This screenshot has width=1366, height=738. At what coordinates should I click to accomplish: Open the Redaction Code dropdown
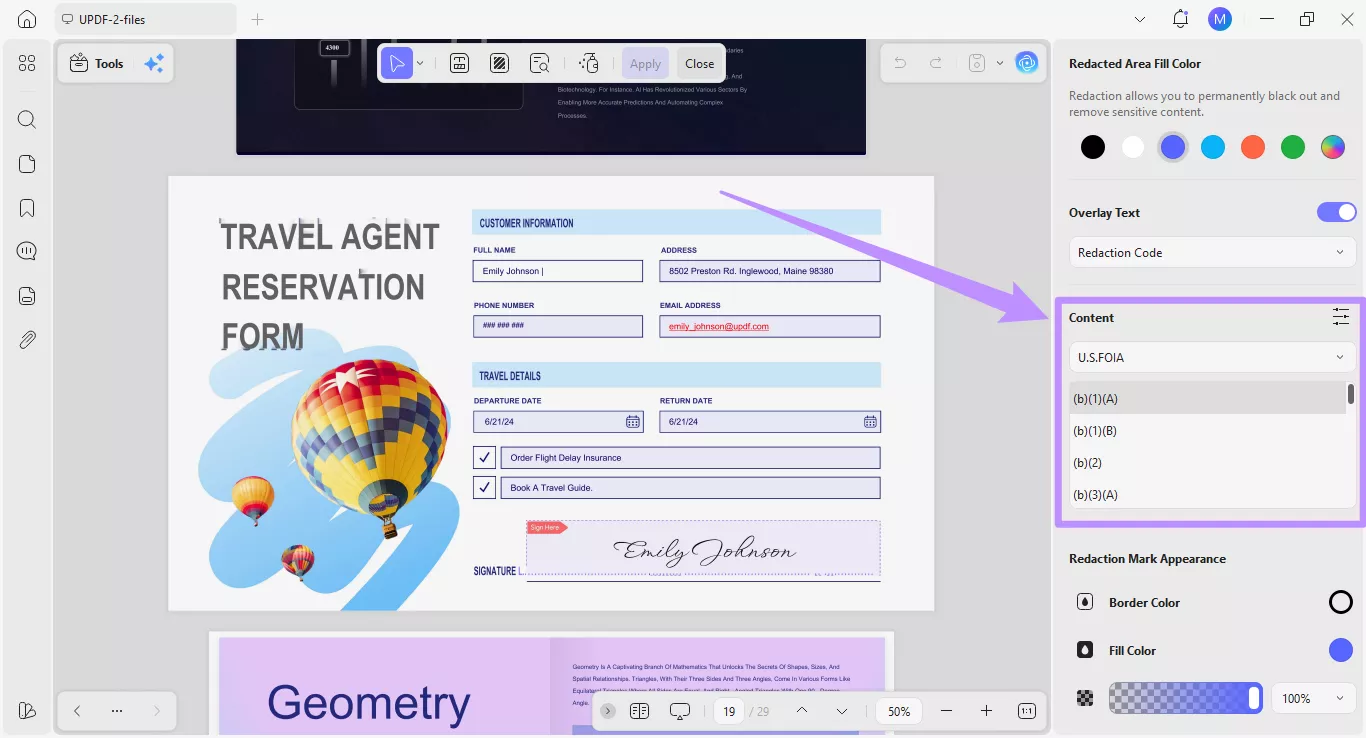click(1211, 252)
